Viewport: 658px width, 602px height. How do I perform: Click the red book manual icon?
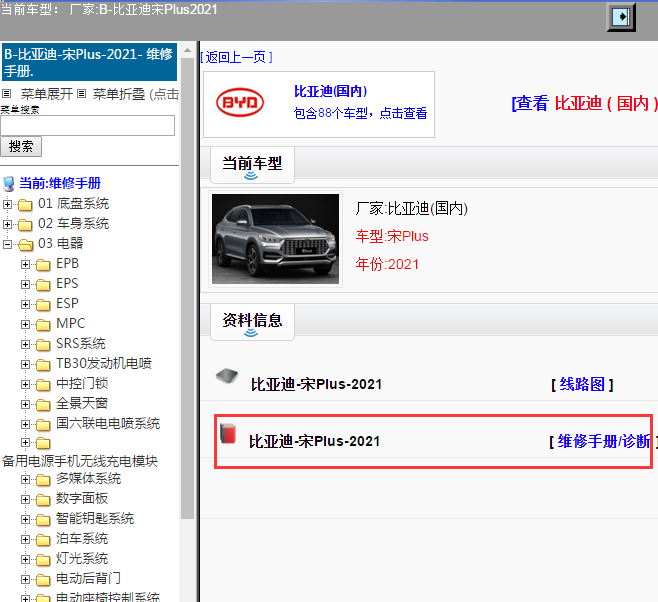click(x=228, y=433)
